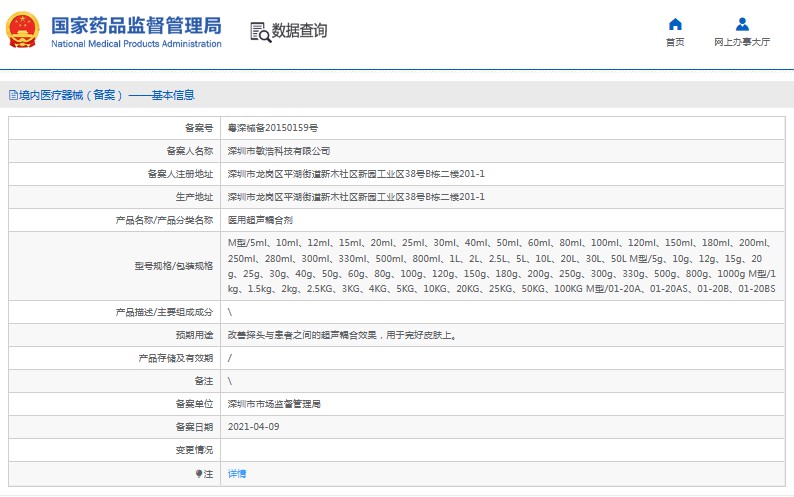Select the 备案号 field label
The width and height of the screenshot is (794, 497).
(x=199, y=128)
